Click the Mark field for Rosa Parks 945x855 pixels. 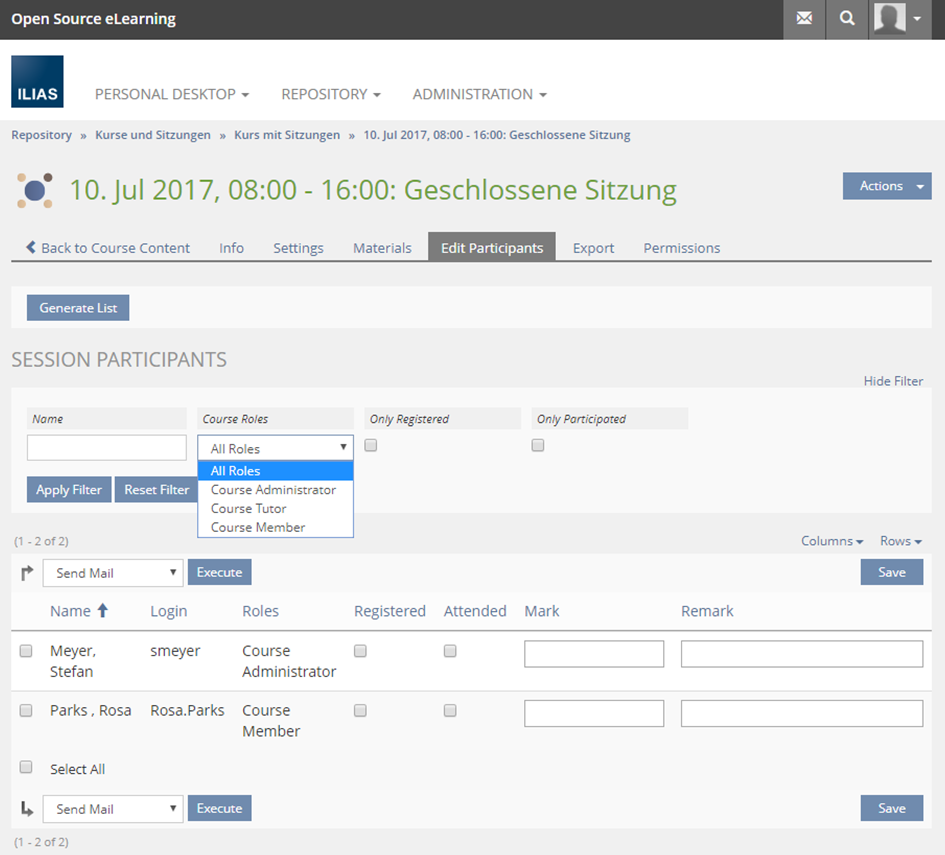(x=594, y=713)
